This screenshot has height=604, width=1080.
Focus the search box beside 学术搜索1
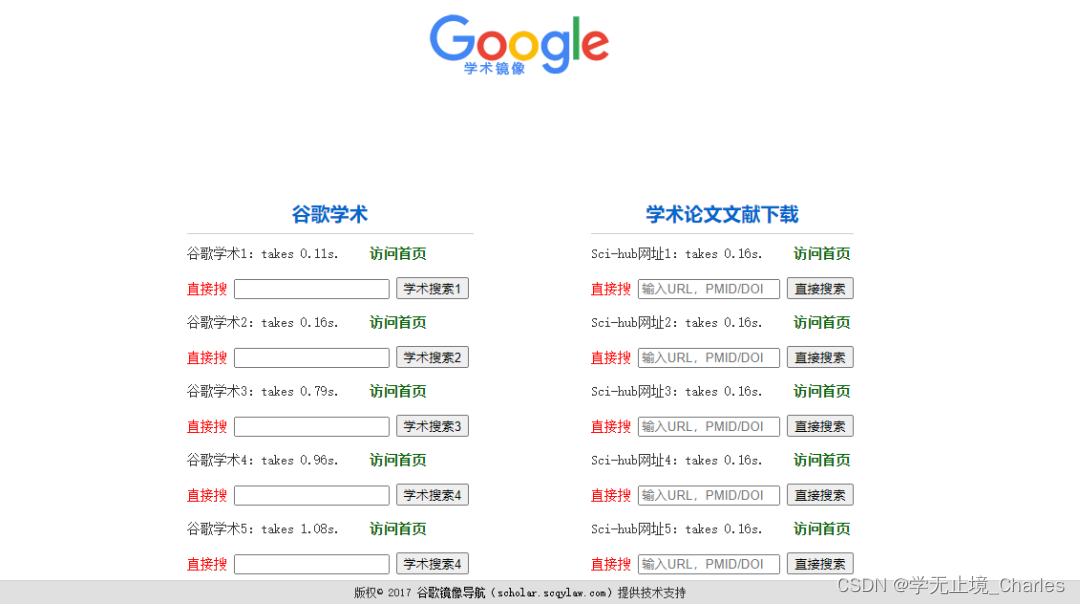[312, 289]
